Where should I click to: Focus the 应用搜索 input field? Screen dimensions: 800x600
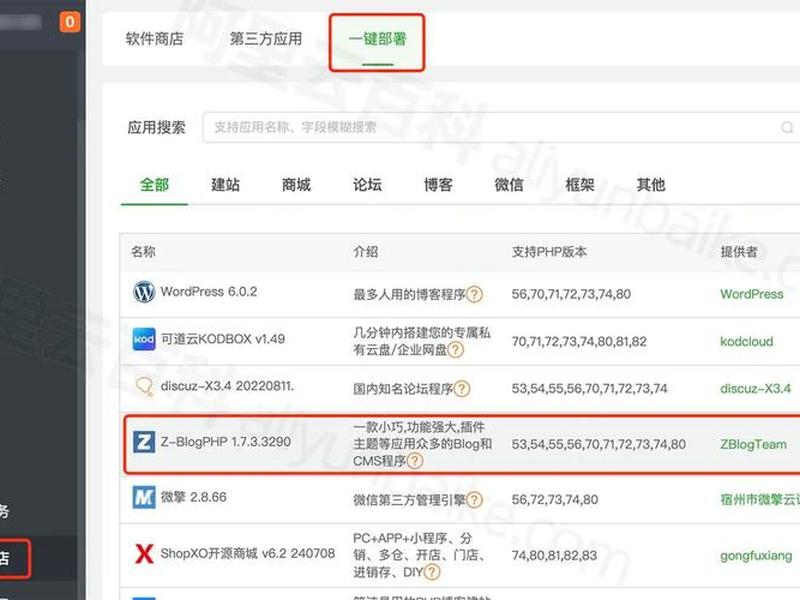point(502,127)
